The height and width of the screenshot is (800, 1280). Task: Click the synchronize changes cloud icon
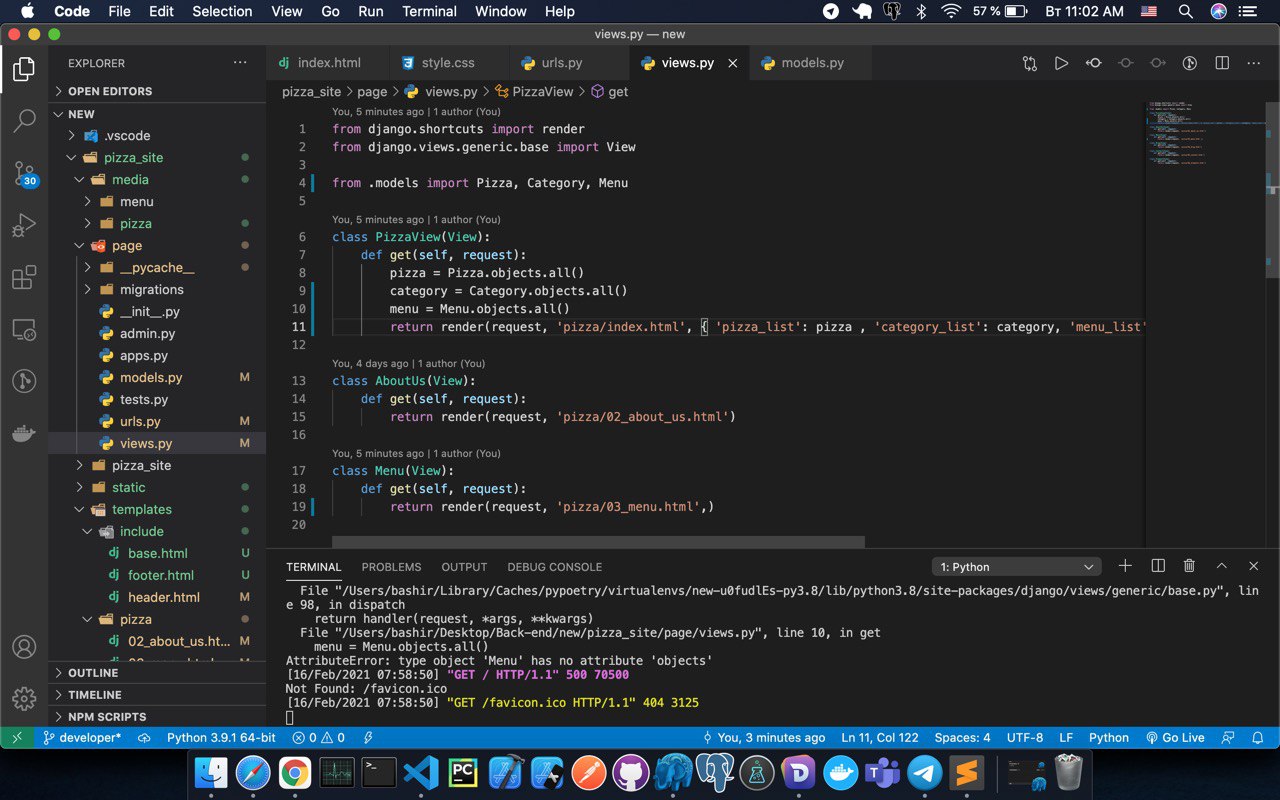point(144,738)
